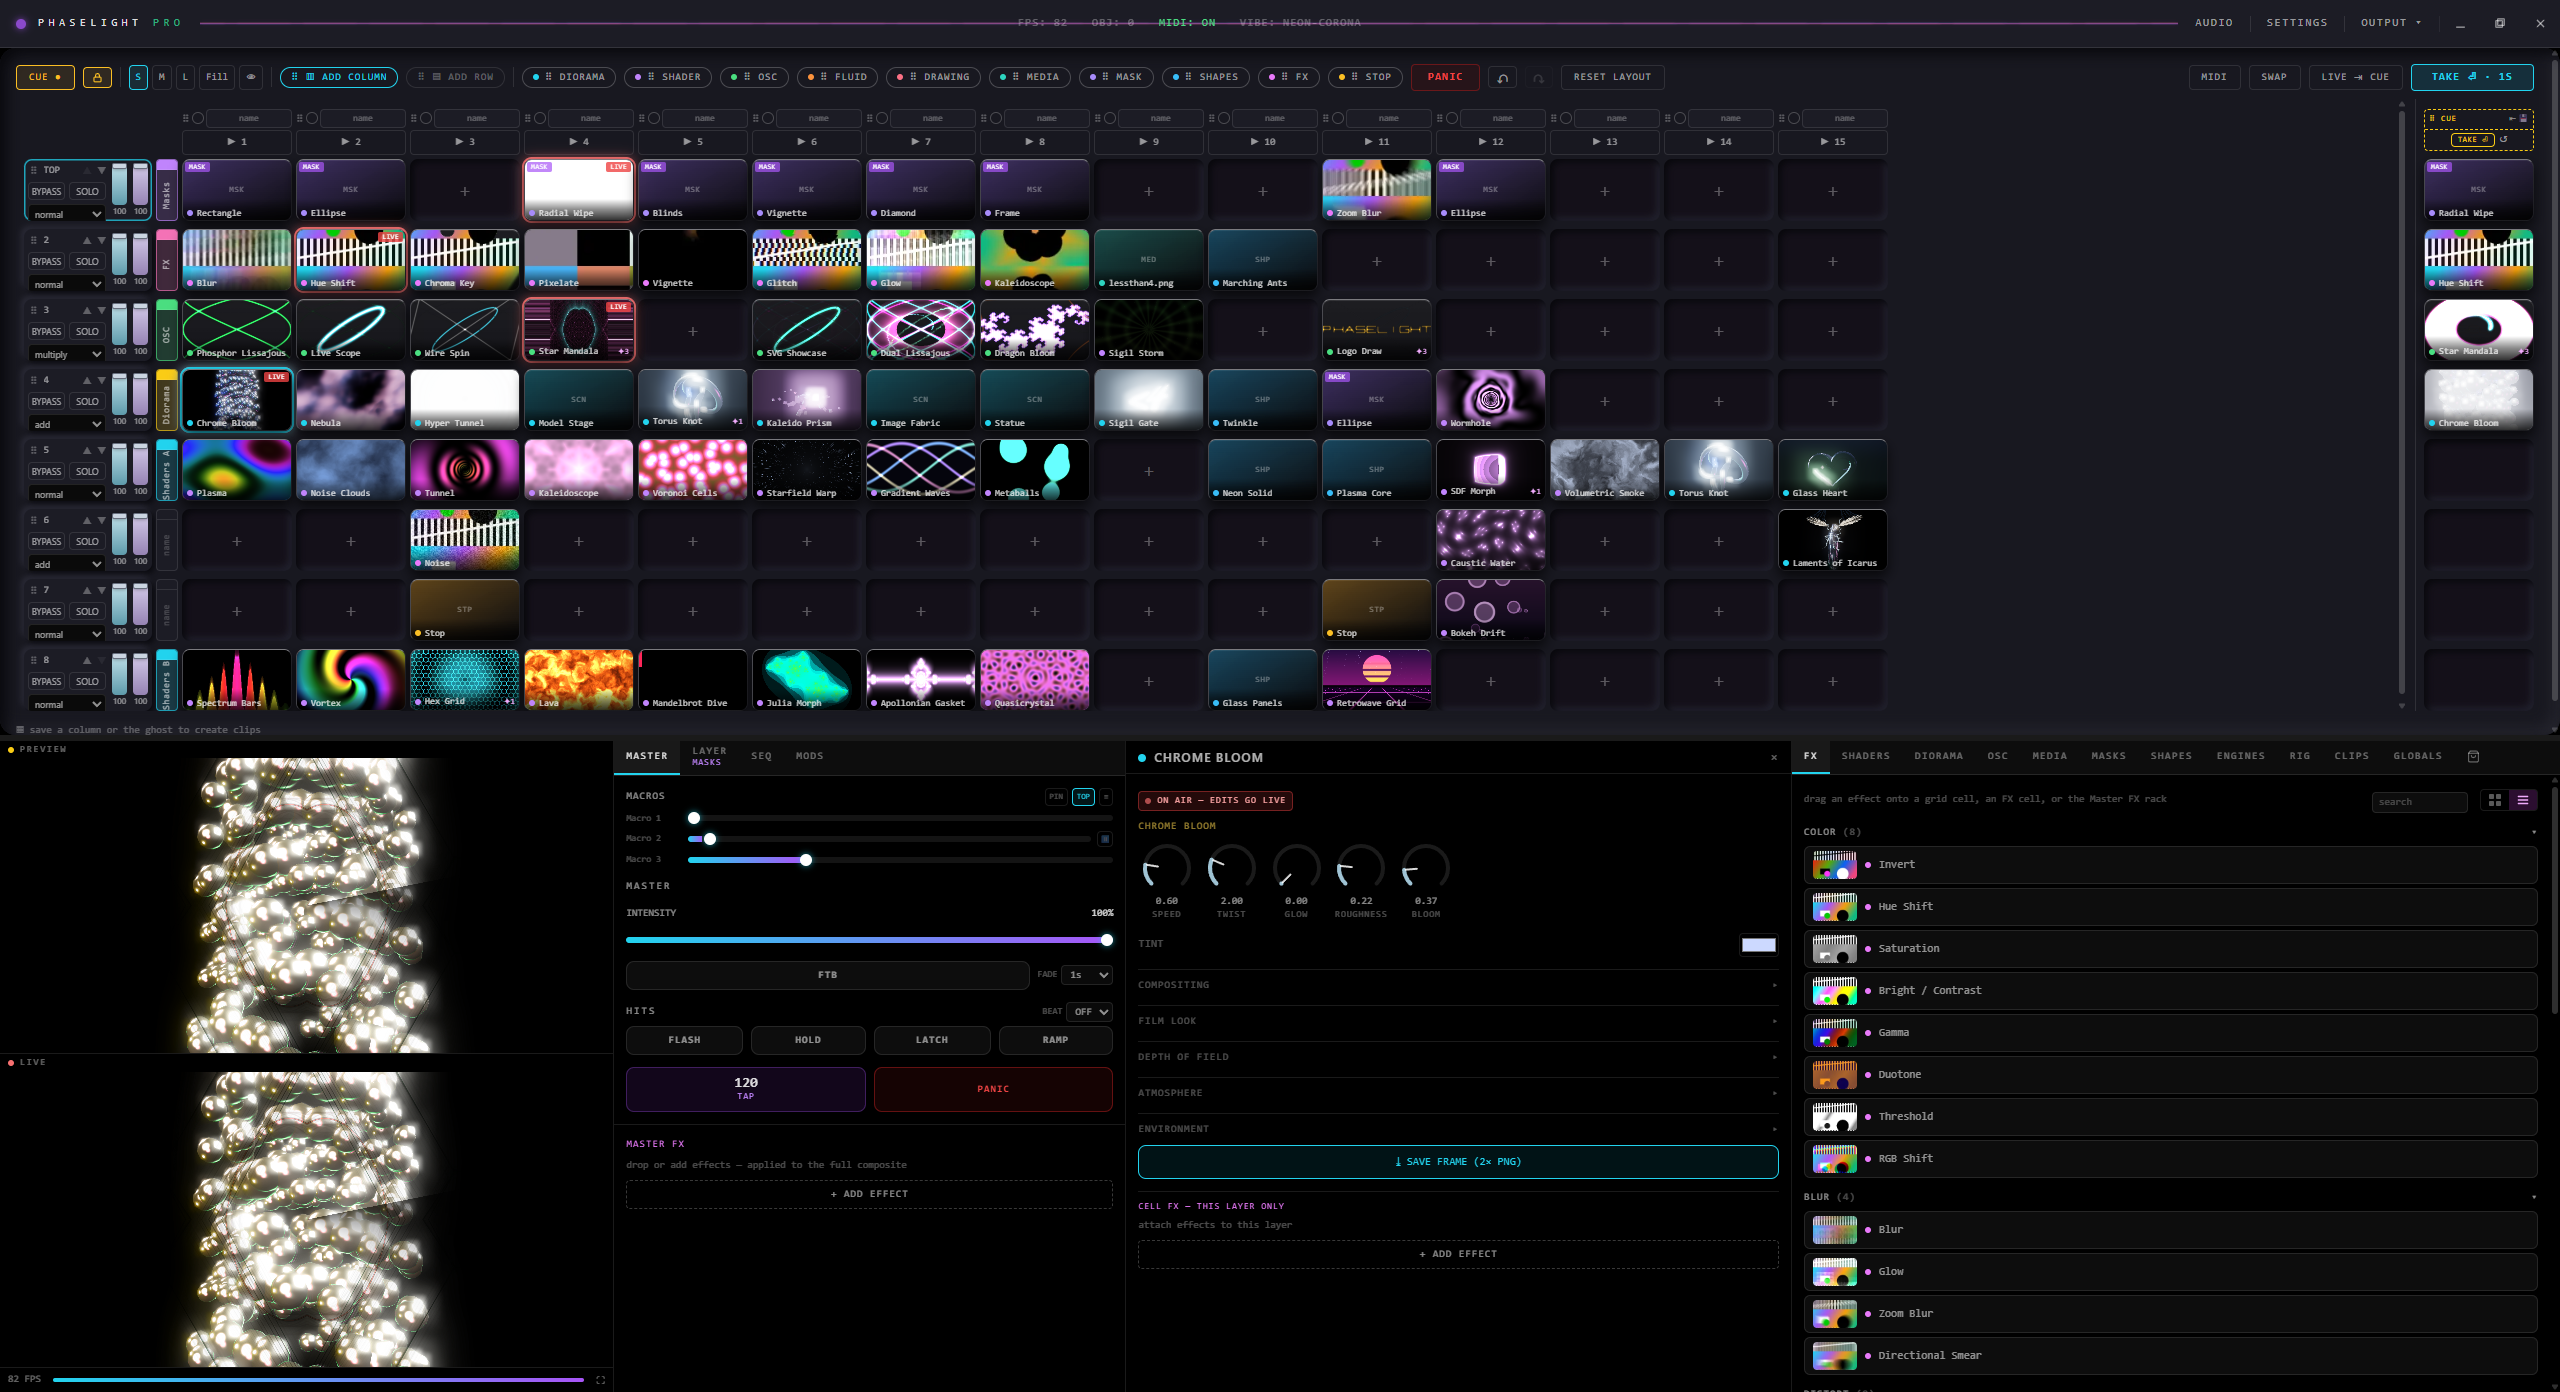Image resolution: width=2560 pixels, height=1392 pixels.
Task: Click SAVE FRAME (2x PNG) button
Action: (1458, 1163)
